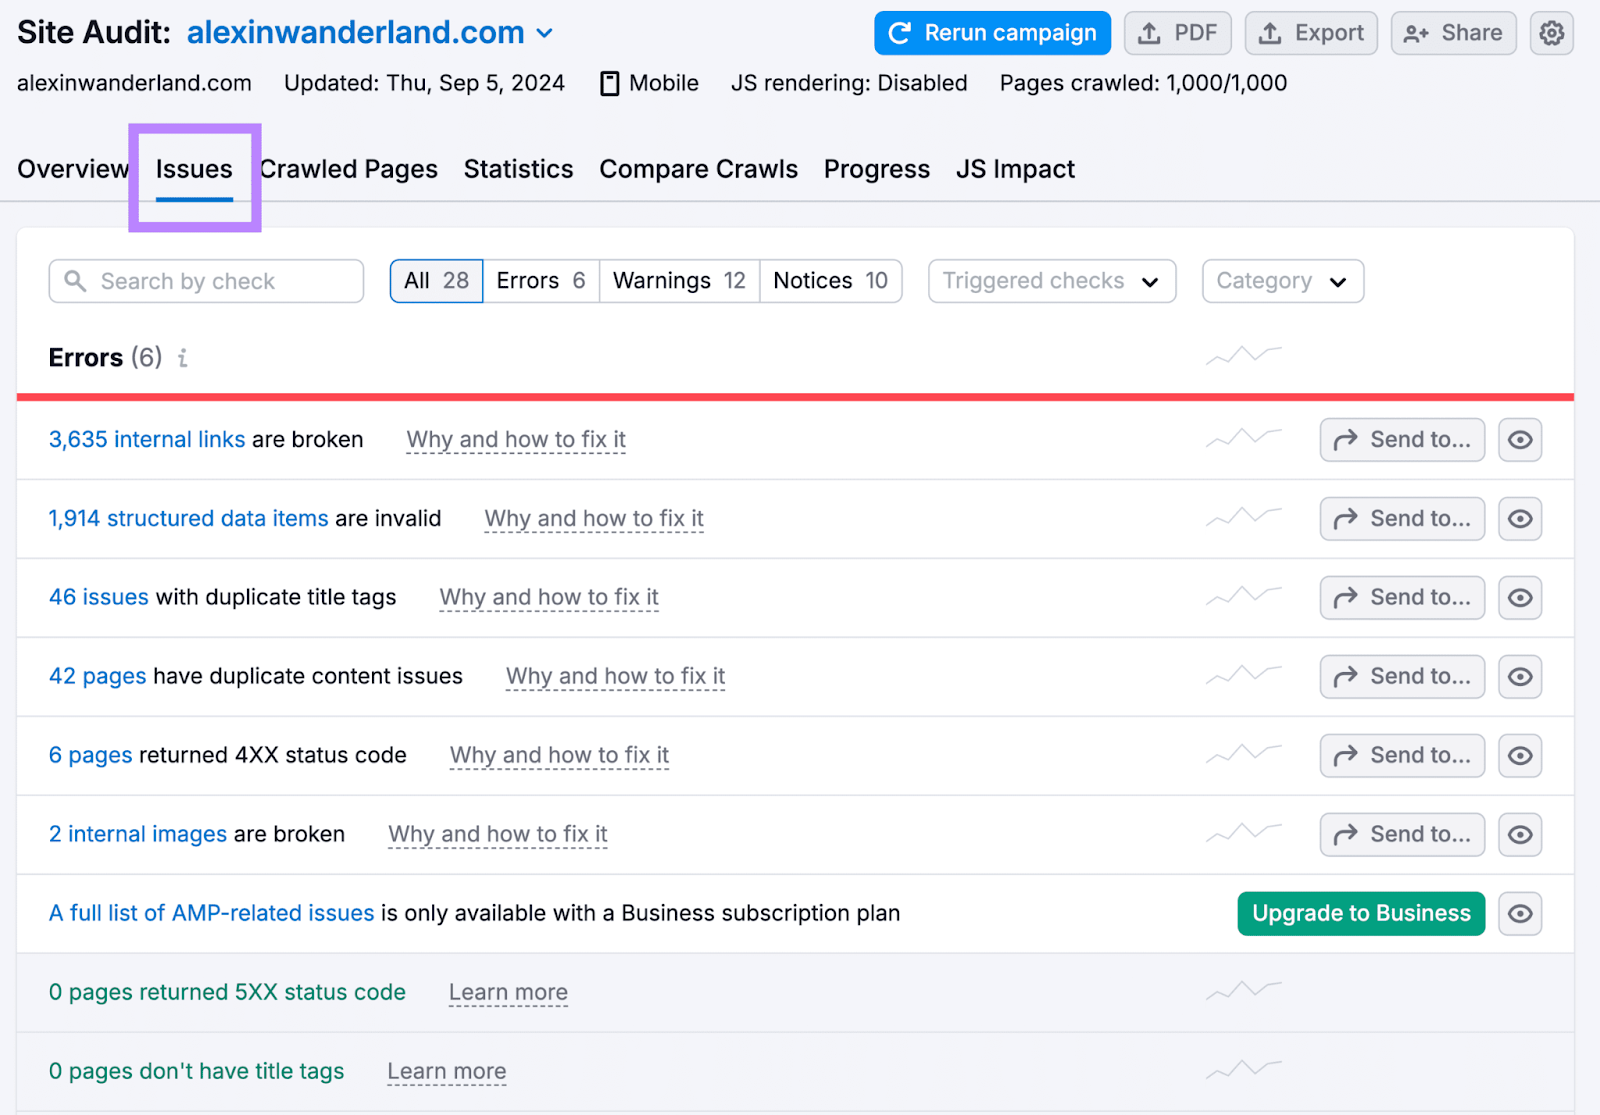Open fix guidance for duplicate title tags
Image resolution: width=1600 pixels, height=1115 pixels.
coord(548,597)
